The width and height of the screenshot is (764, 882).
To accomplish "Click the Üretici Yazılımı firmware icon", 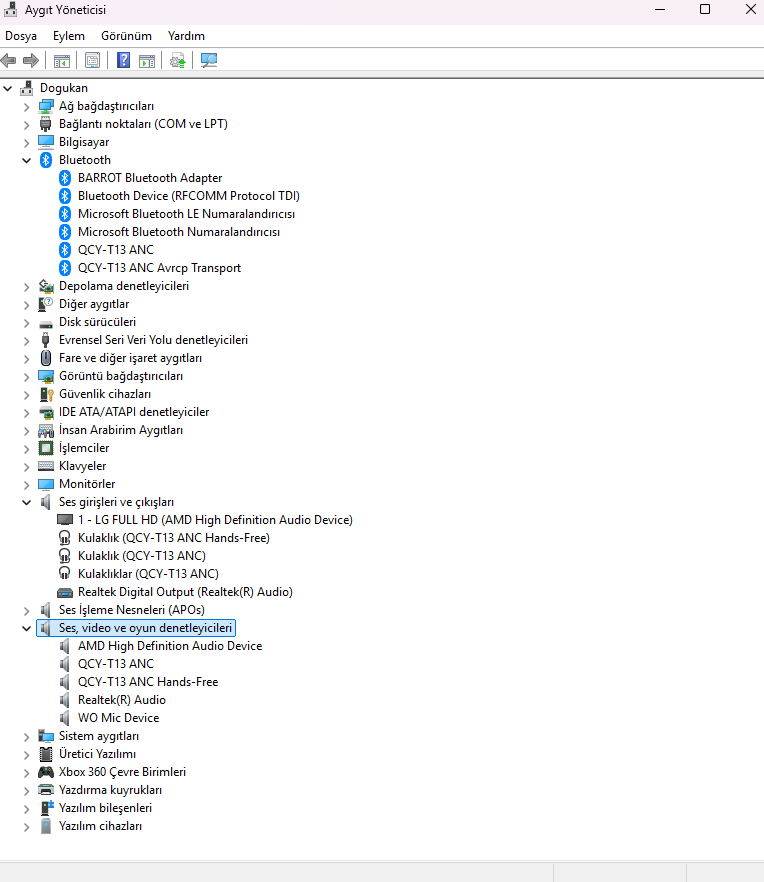I will coord(46,754).
